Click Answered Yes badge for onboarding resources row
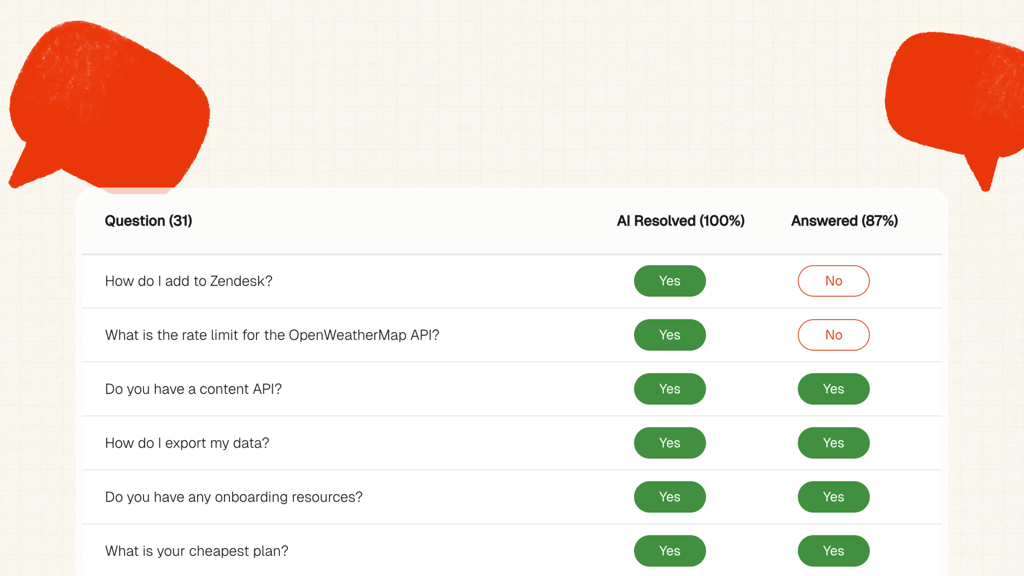Image resolution: width=1024 pixels, height=576 pixels. [x=833, y=497]
